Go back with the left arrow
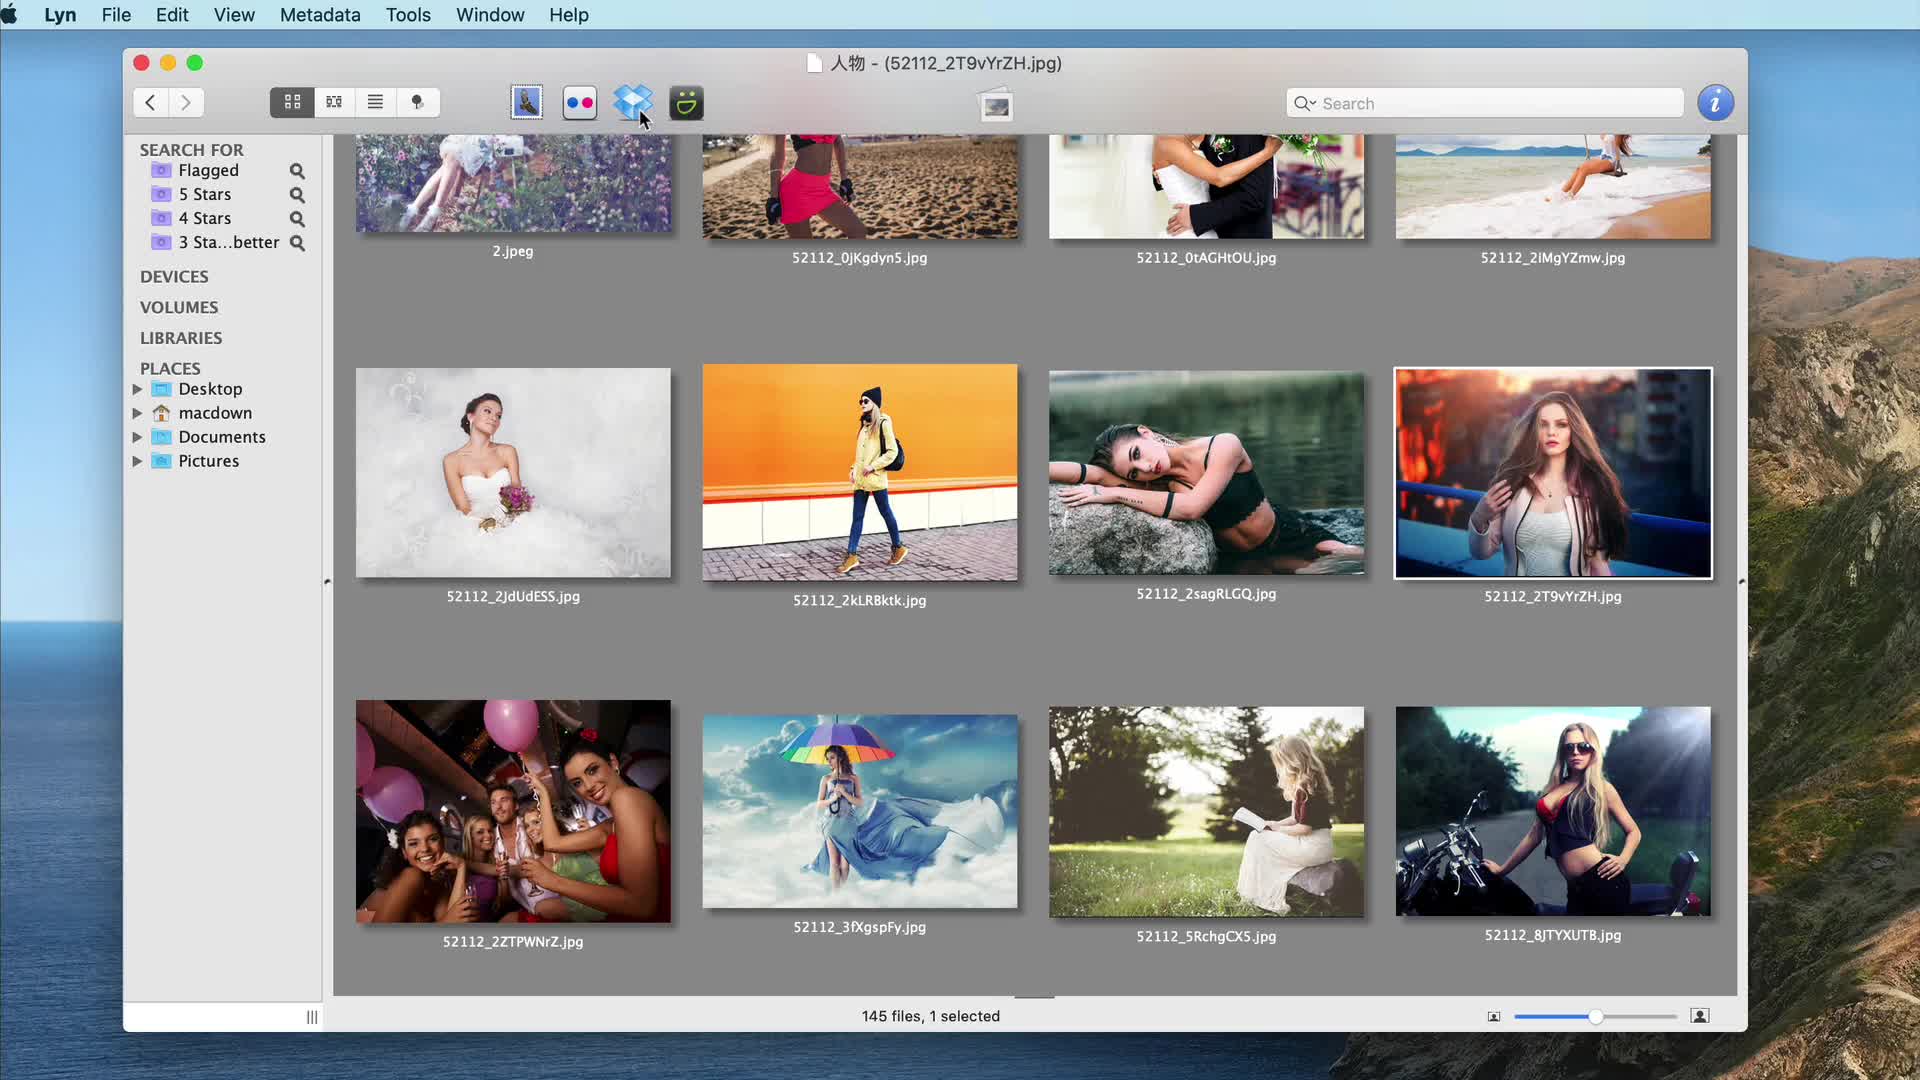 pyautogui.click(x=150, y=102)
